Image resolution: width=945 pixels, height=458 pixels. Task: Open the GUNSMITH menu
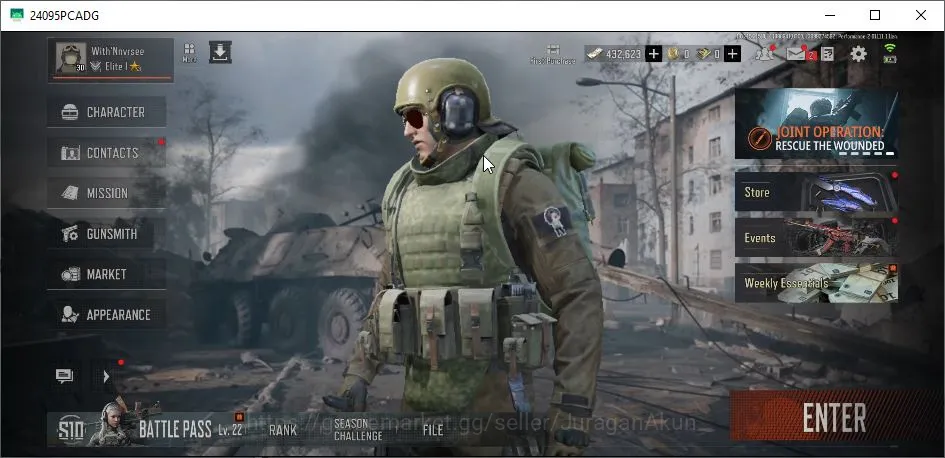(107, 234)
